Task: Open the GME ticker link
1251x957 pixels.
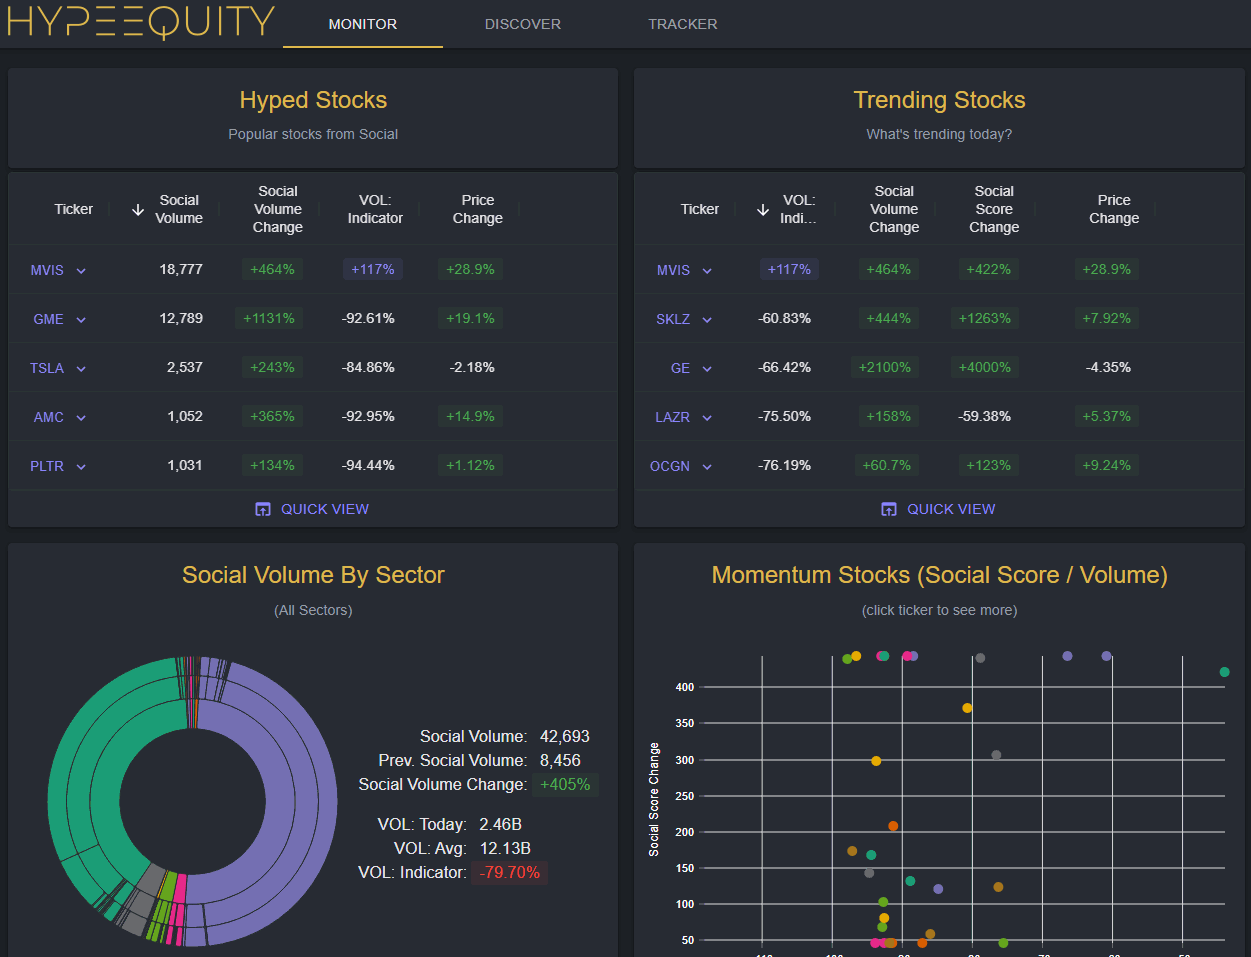Action: coord(48,319)
